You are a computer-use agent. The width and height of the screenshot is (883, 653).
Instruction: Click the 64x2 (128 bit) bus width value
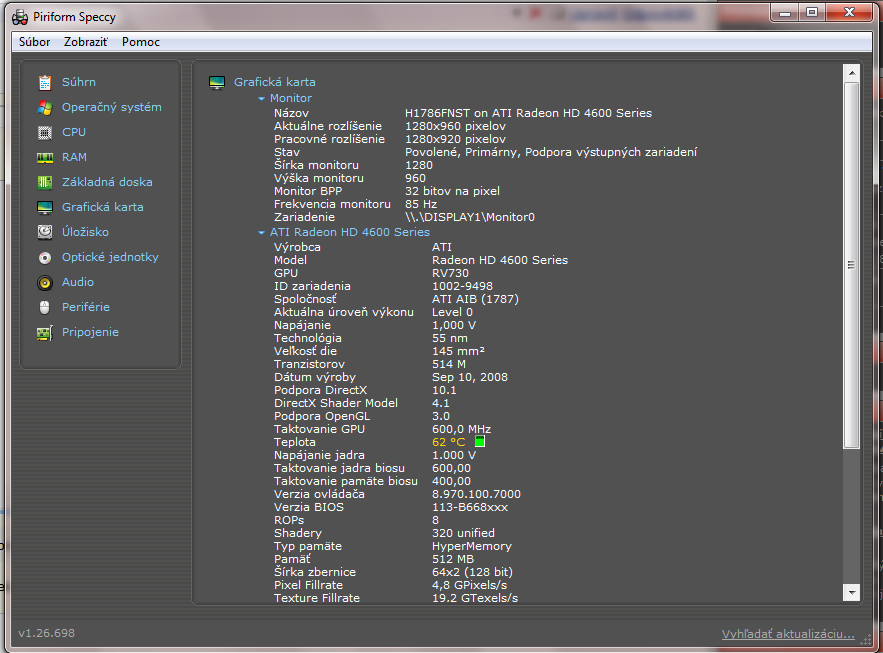(x=472, y=572)
